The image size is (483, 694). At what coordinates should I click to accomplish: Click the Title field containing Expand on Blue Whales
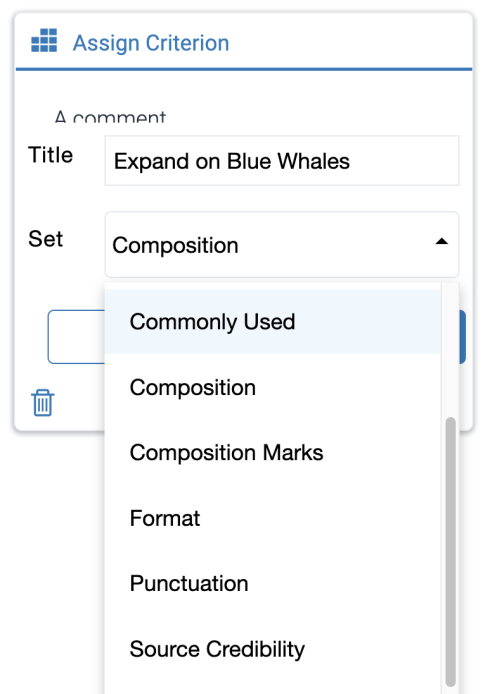pyautogui.click(x=282, y=161)
